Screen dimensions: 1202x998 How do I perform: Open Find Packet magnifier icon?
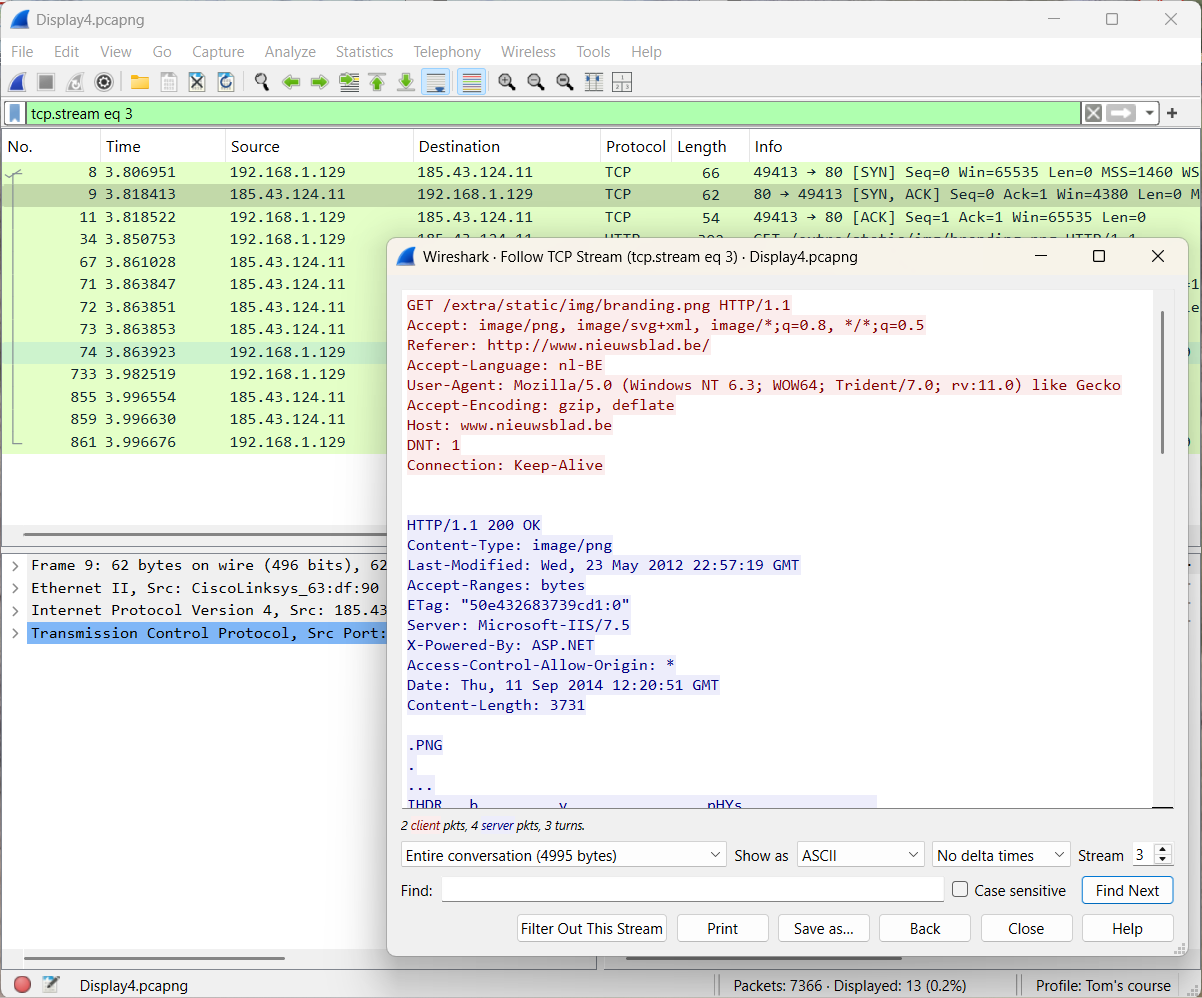pyautogui.click(x=262, y=82)
